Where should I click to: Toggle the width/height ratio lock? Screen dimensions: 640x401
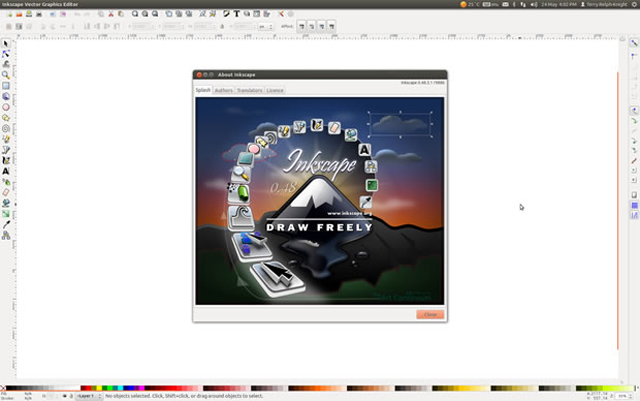tap(222, 27)
